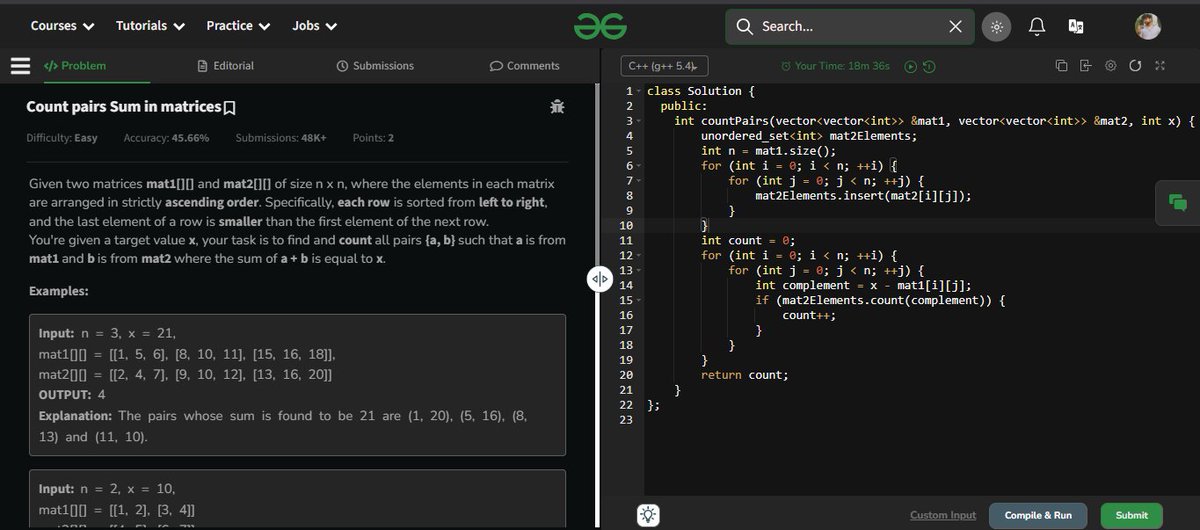Click the 'Input: n = 2, x = 10,' text
Viewport: 1200px width, 530px height.
[107, 490]
